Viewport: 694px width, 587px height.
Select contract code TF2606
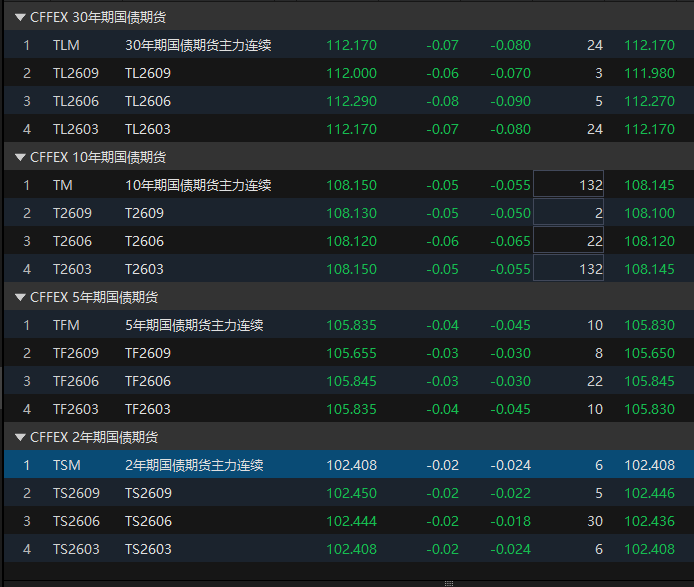click(76, 381)
